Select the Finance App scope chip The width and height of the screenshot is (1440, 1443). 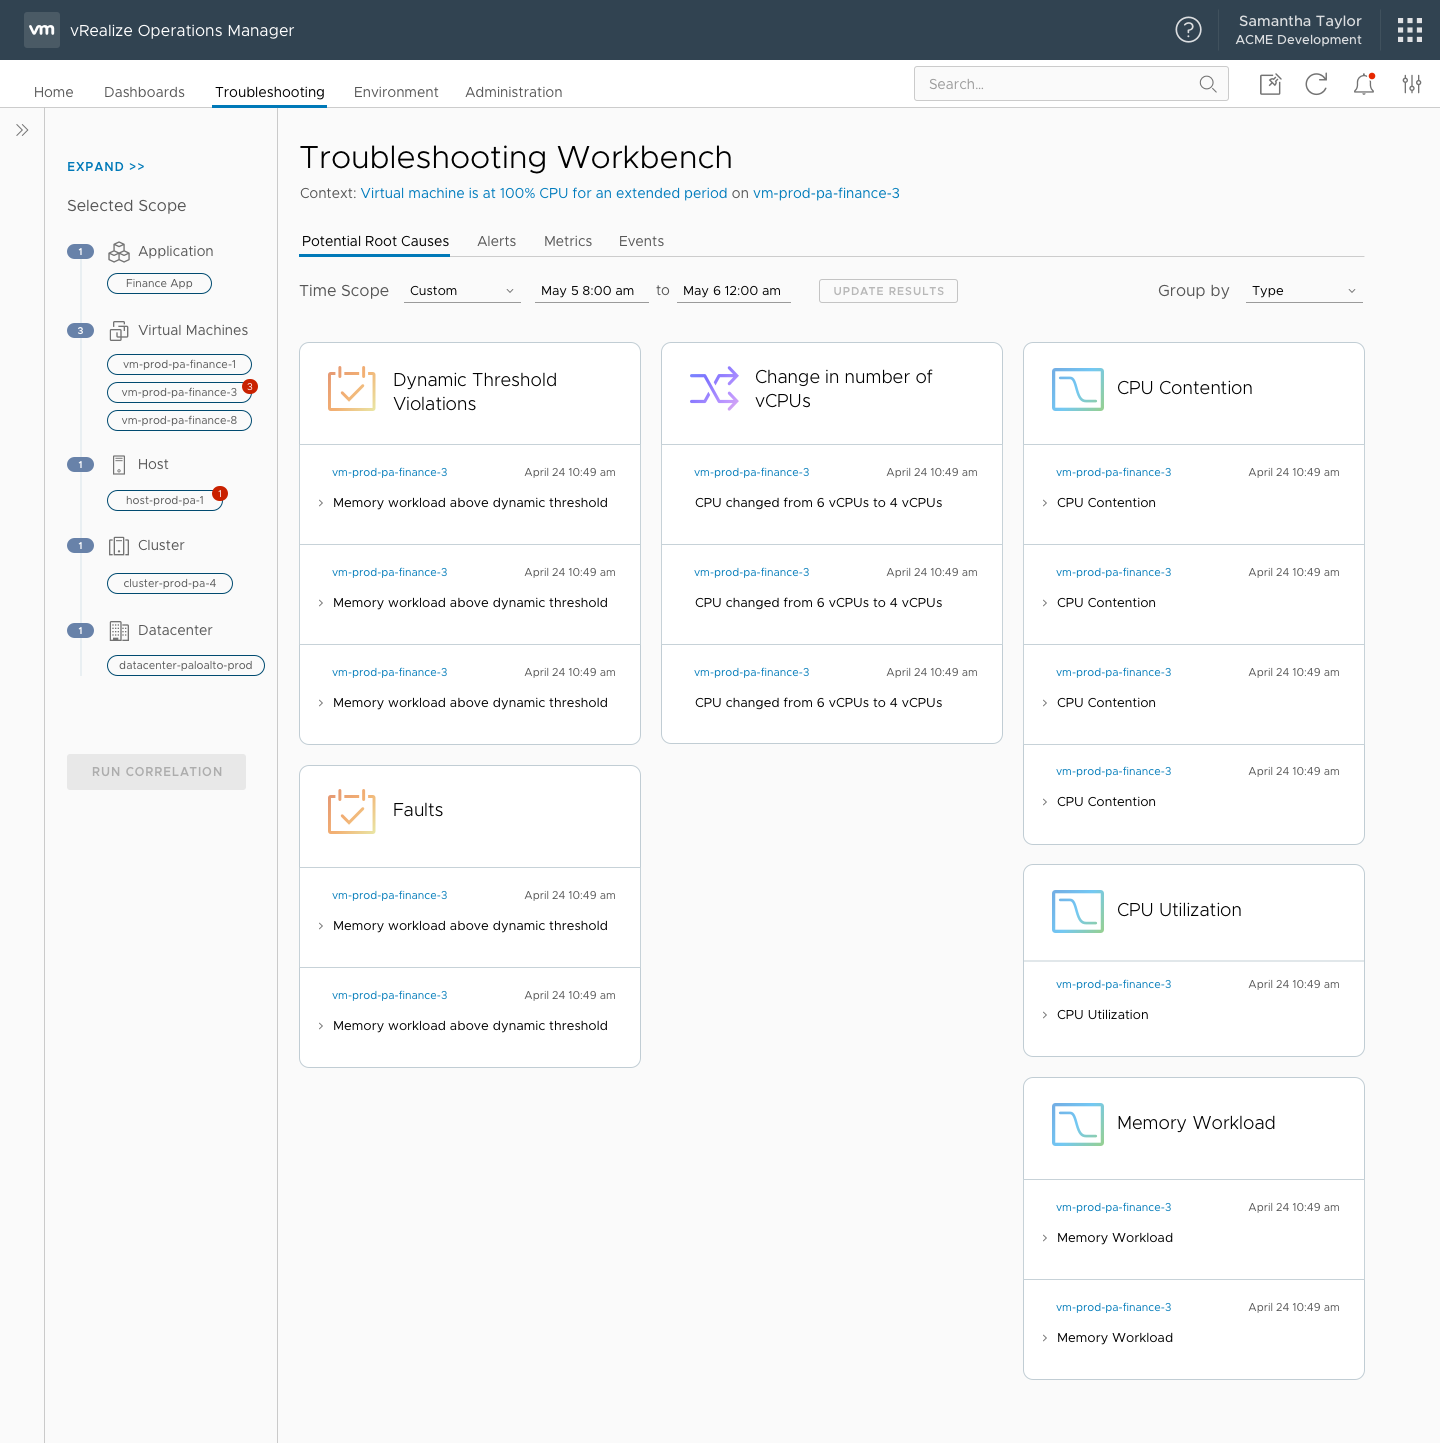[159, 284]
